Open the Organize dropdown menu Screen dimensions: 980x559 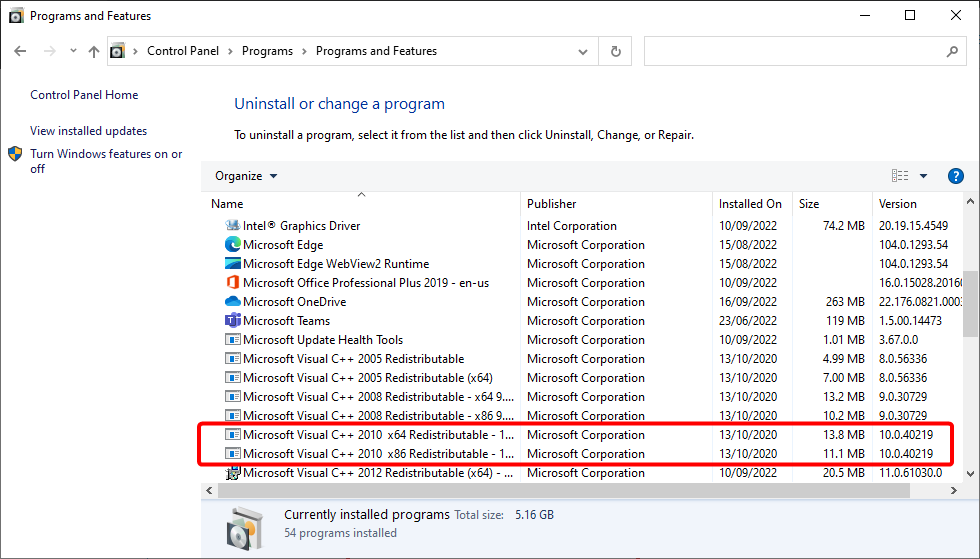pos(246,176)
